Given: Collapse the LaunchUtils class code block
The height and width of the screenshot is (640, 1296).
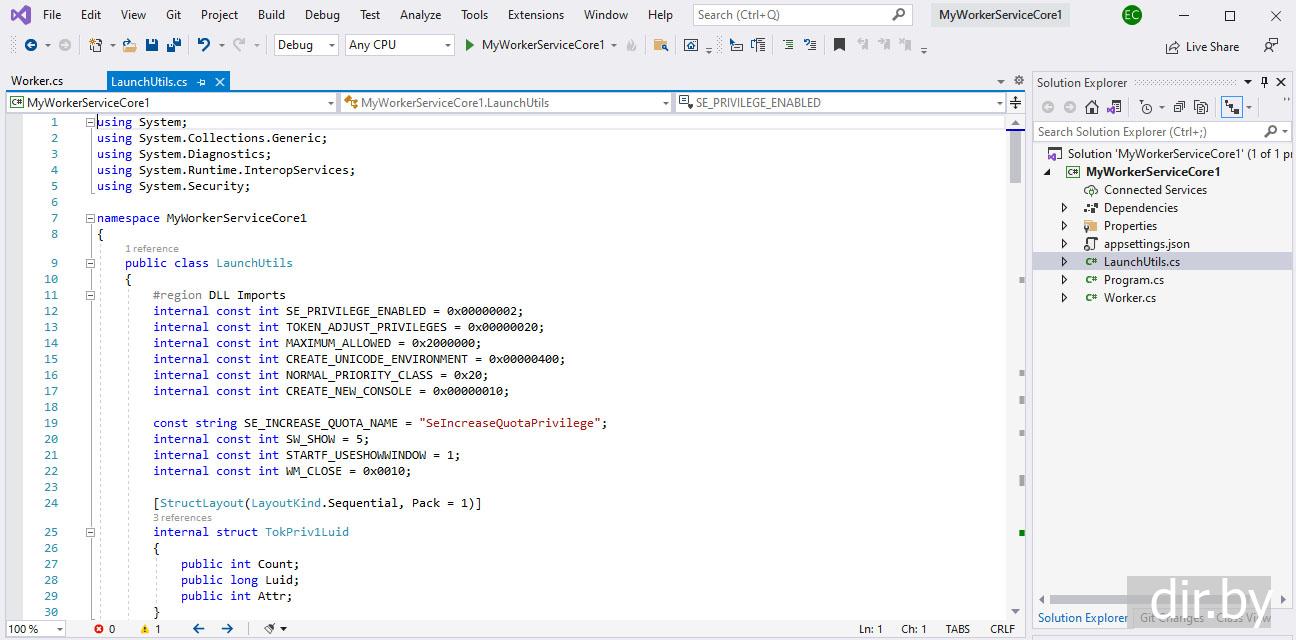Looking at the screenshot, I should (89, 263).
